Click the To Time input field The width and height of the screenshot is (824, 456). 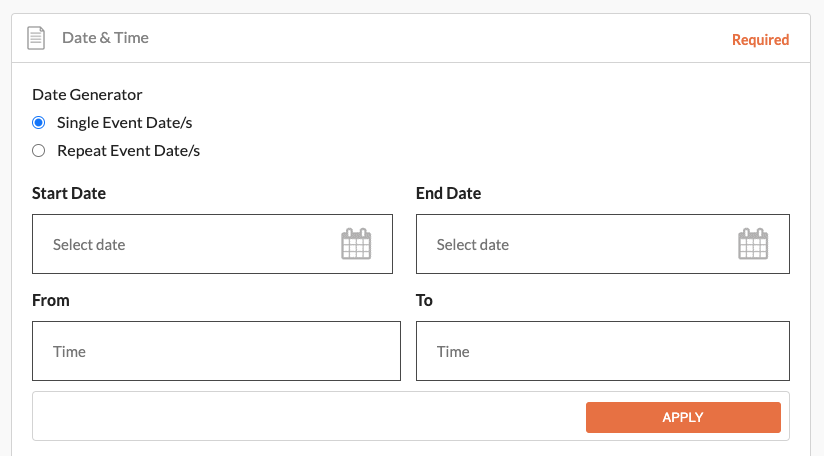(x=603, y=351)
